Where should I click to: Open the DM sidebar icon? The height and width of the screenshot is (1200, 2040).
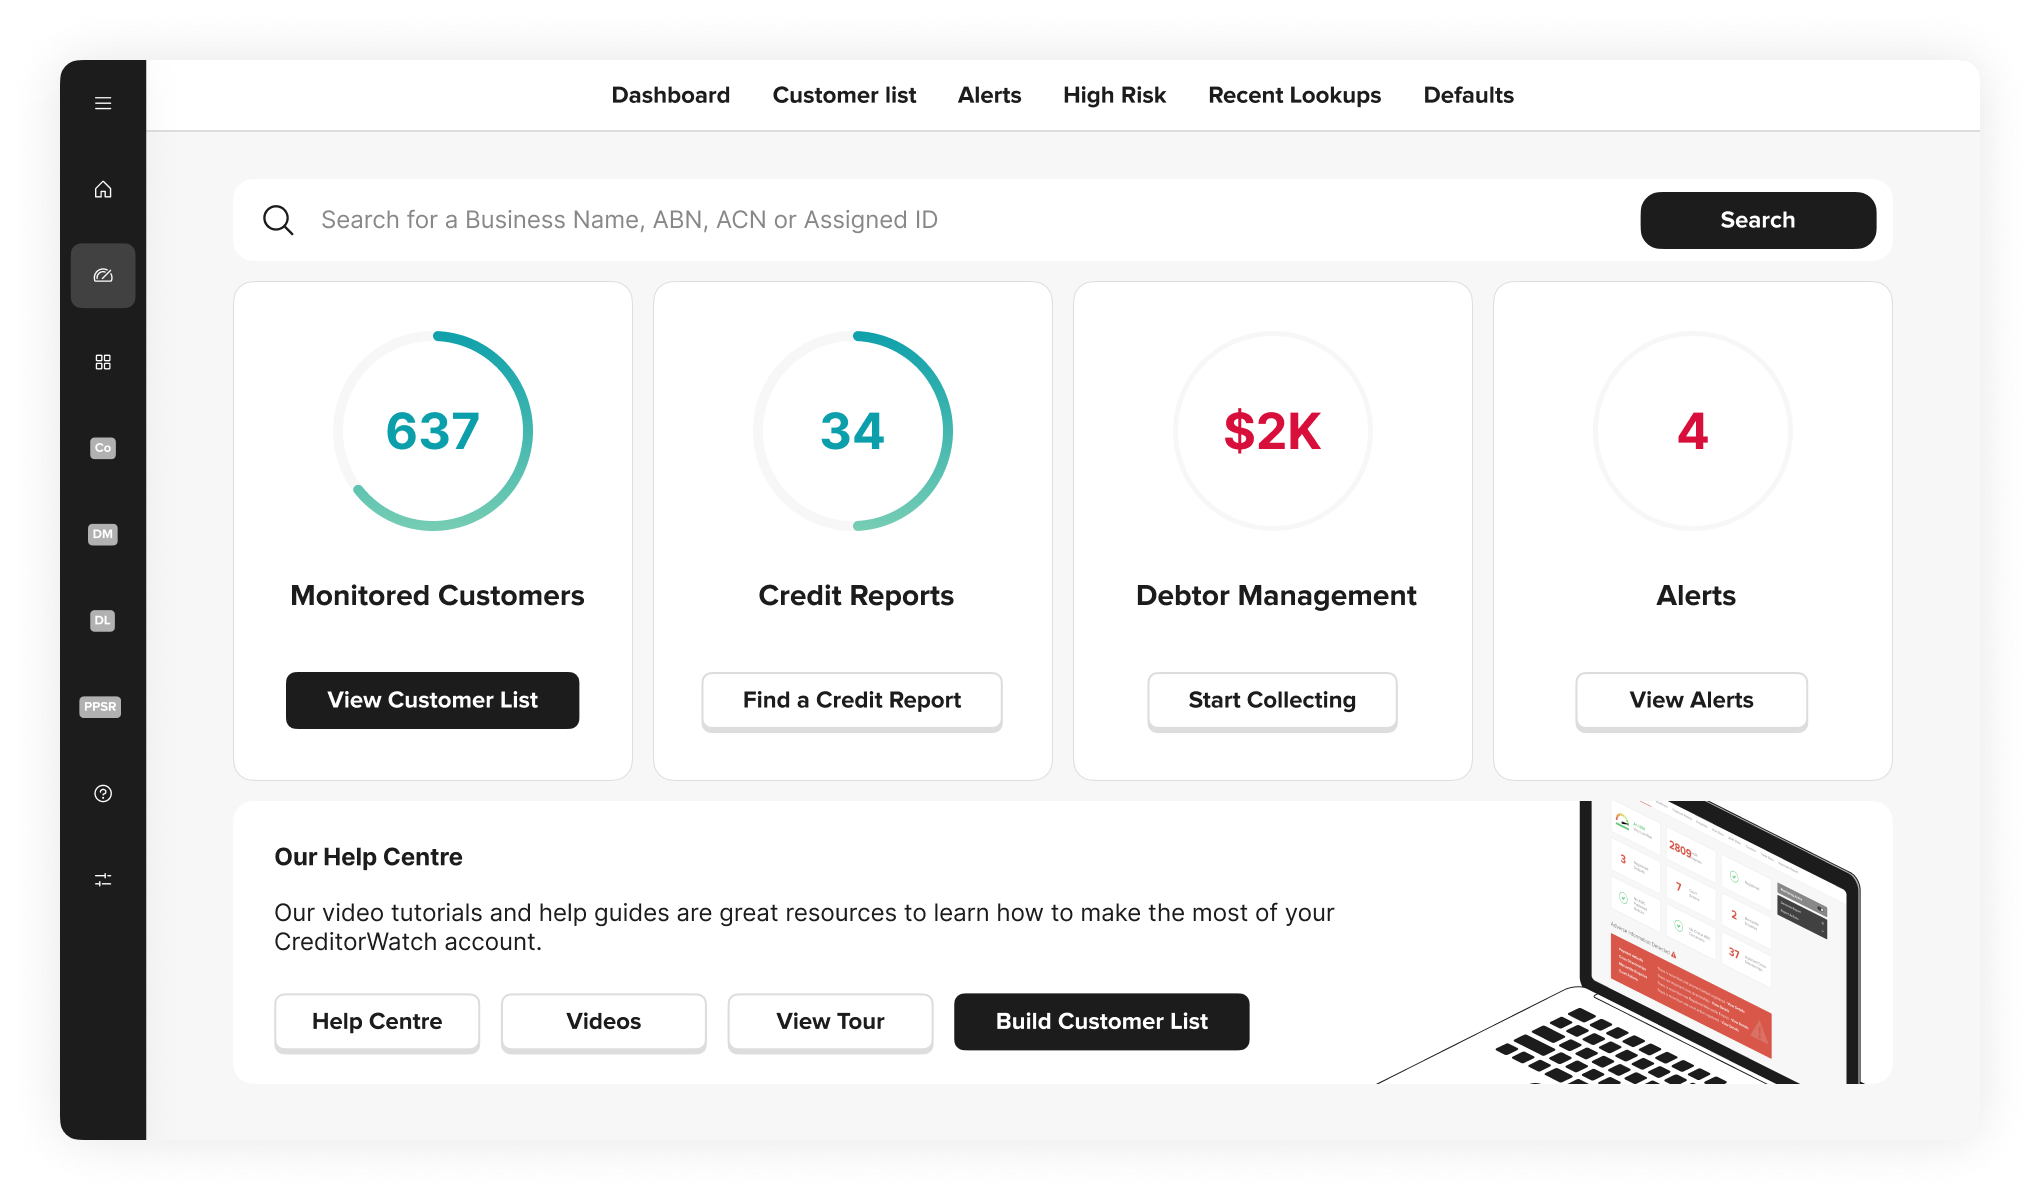[x=103, y=534]
